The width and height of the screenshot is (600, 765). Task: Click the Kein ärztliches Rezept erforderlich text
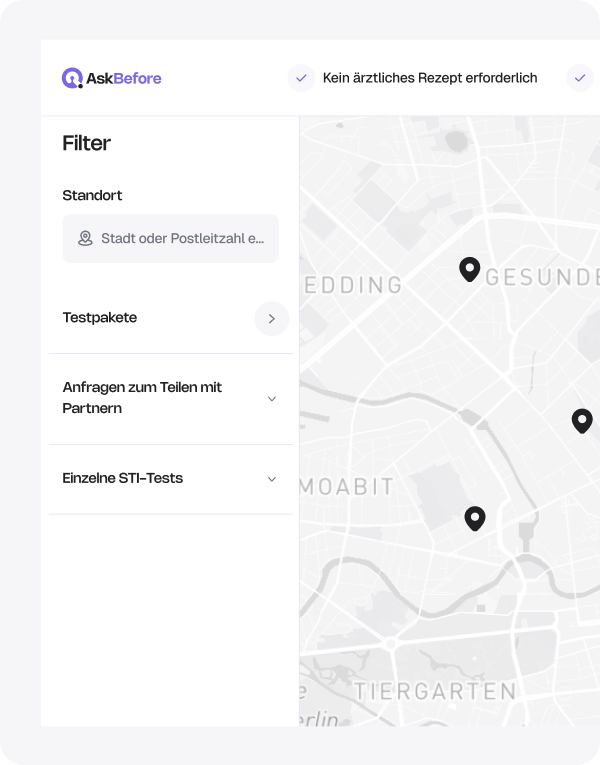tap(430, 78)
